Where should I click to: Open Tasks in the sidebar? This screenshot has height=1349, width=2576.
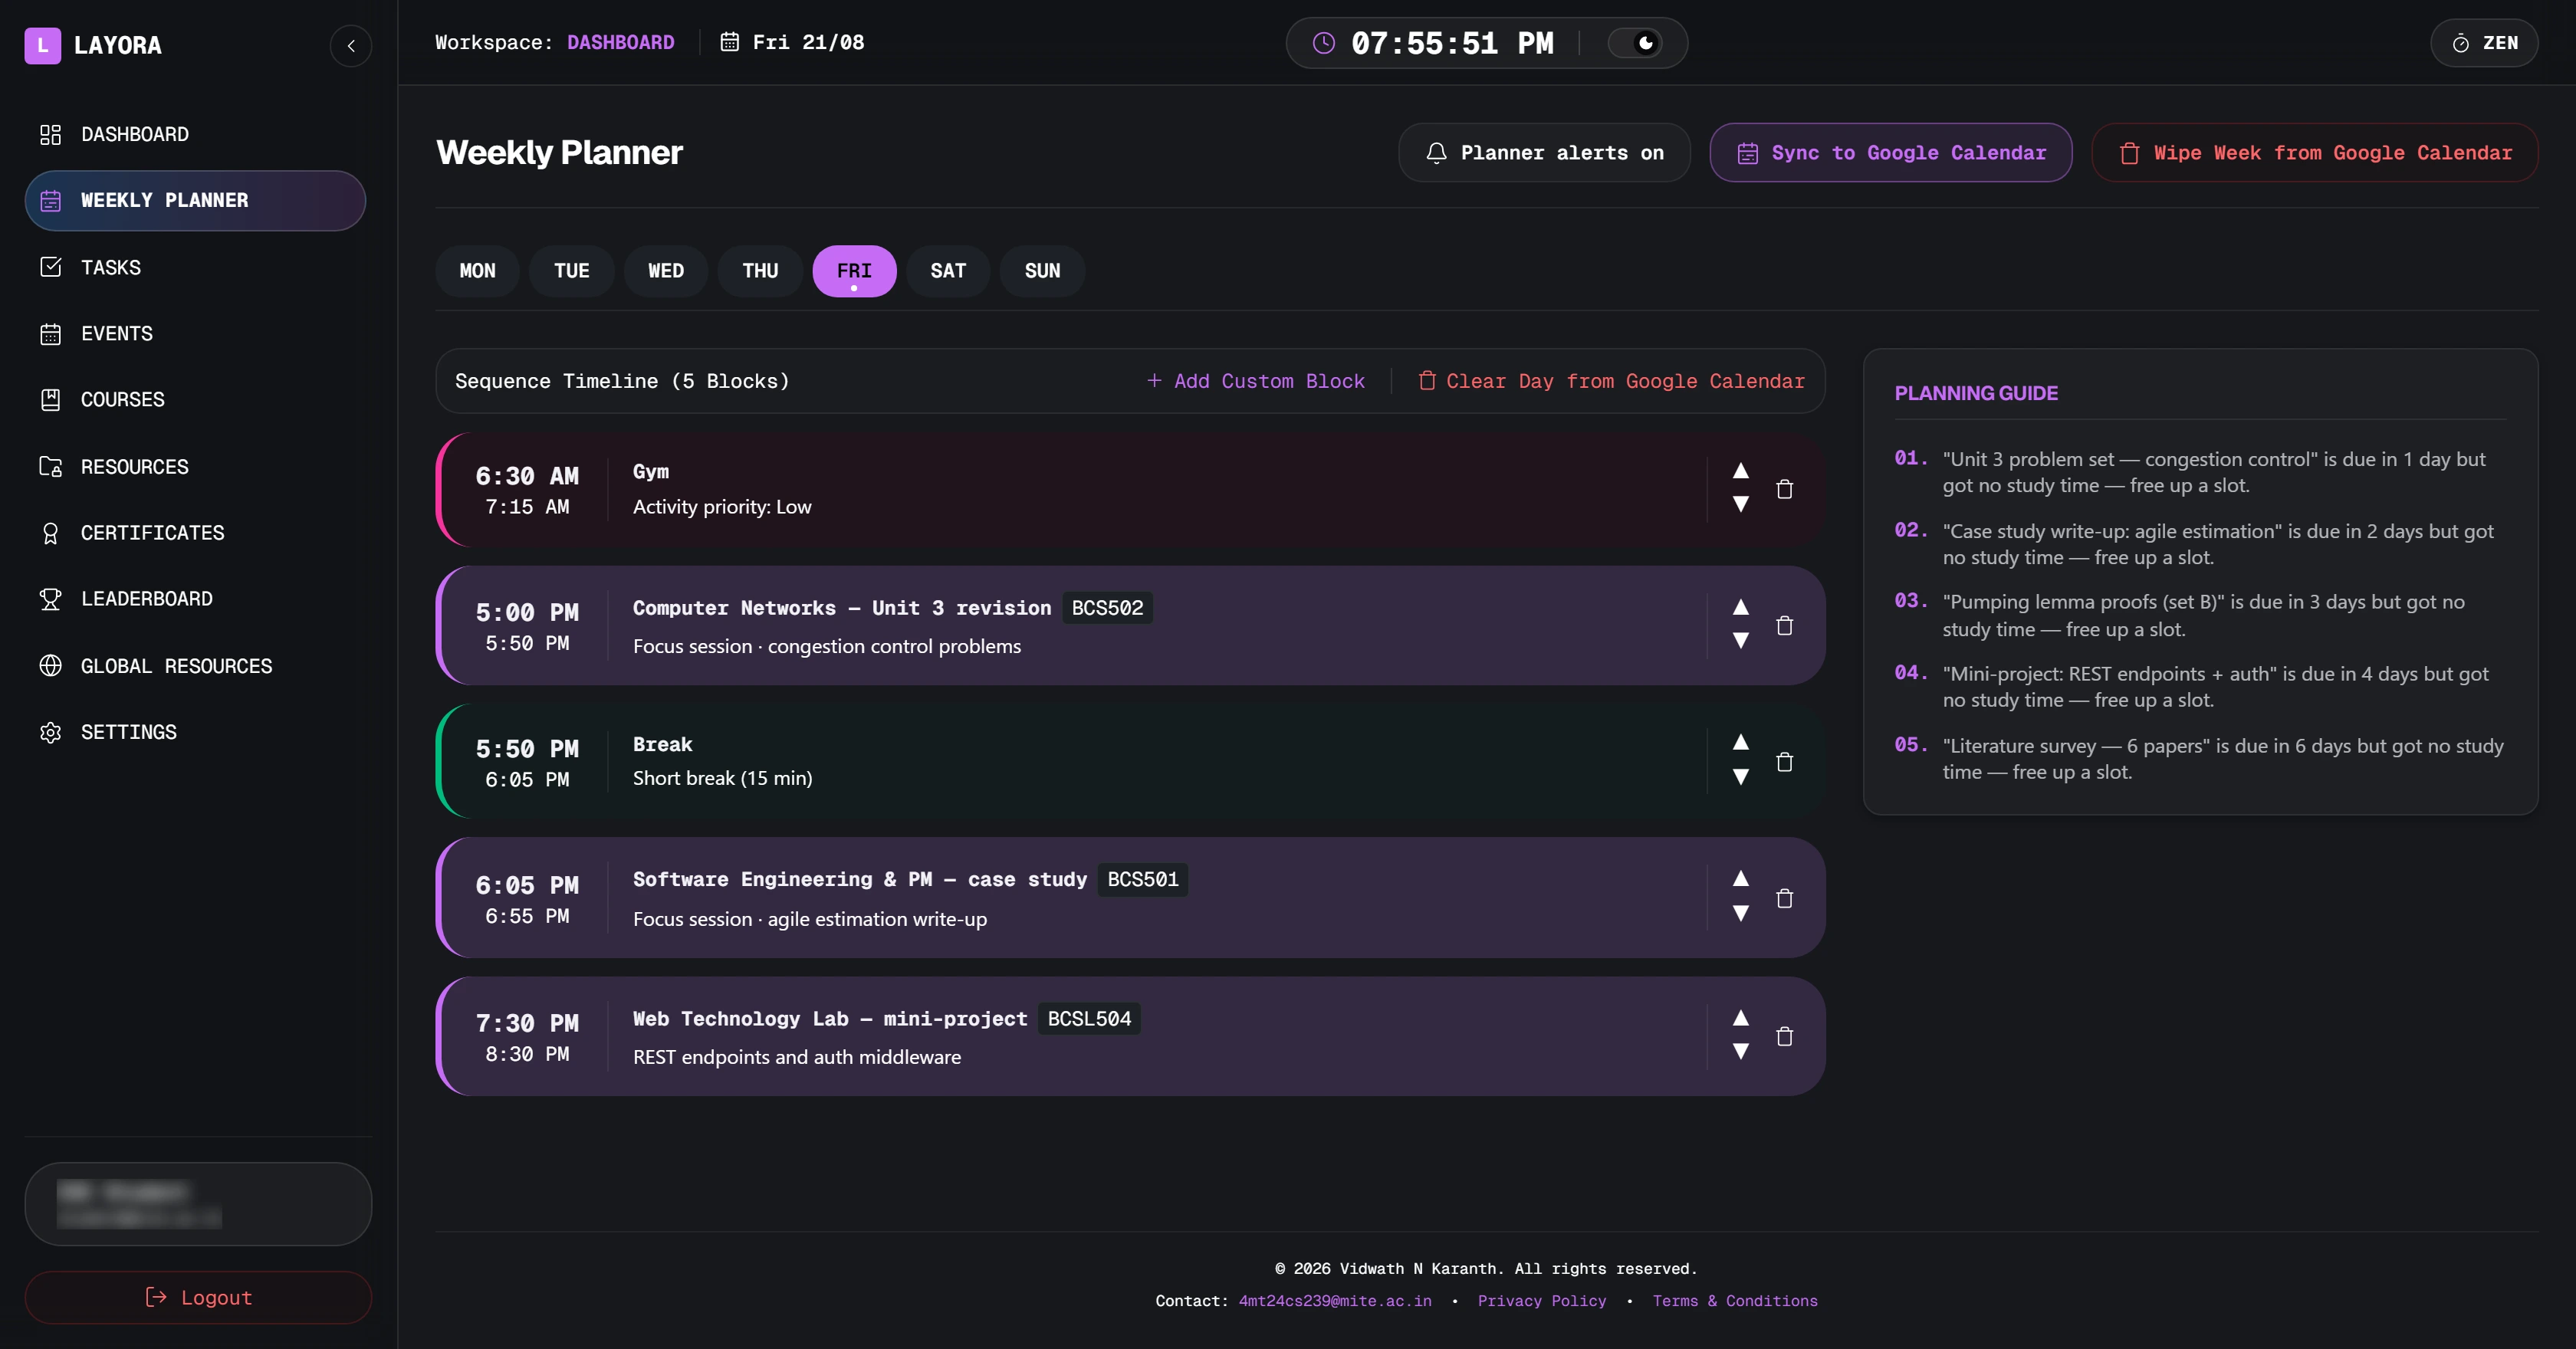click(195, 267)
